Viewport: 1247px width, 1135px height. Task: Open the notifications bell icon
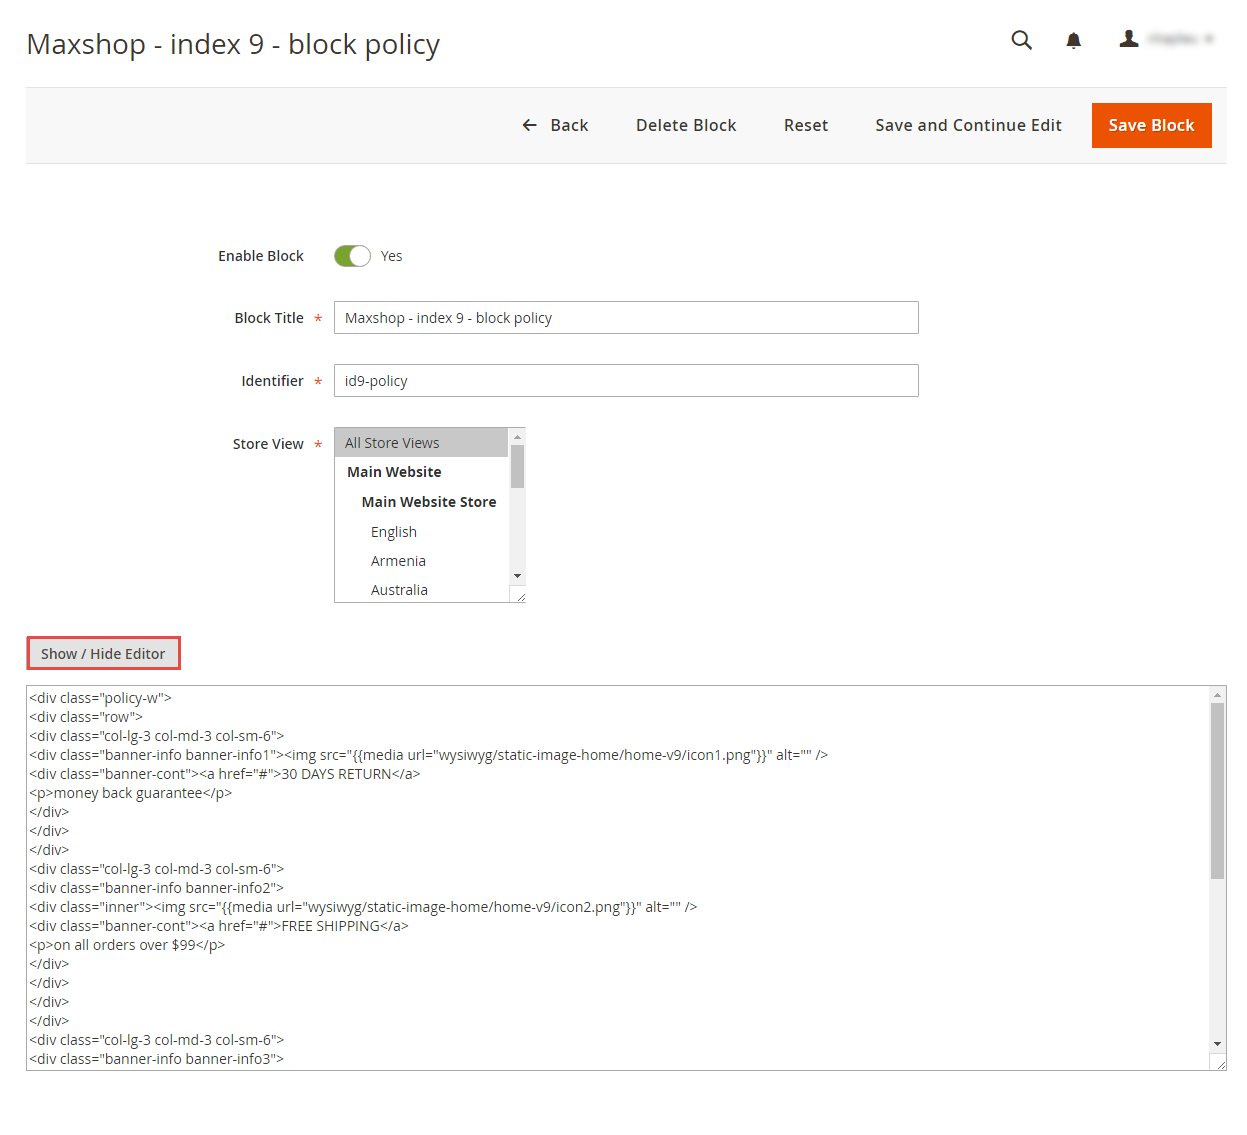click(1073, 40)
